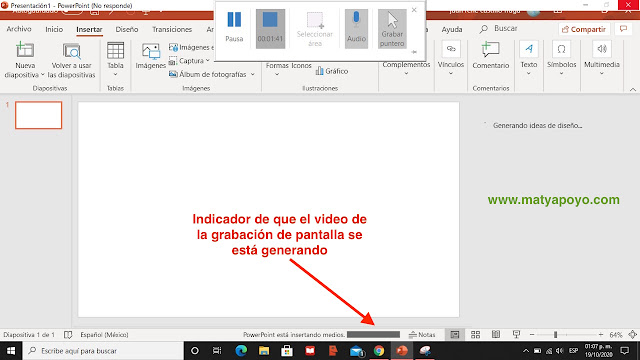640x360 pixels.
Task: Expand the Nueva diapositiva dropdown arrow
Action: coord(42,75)
